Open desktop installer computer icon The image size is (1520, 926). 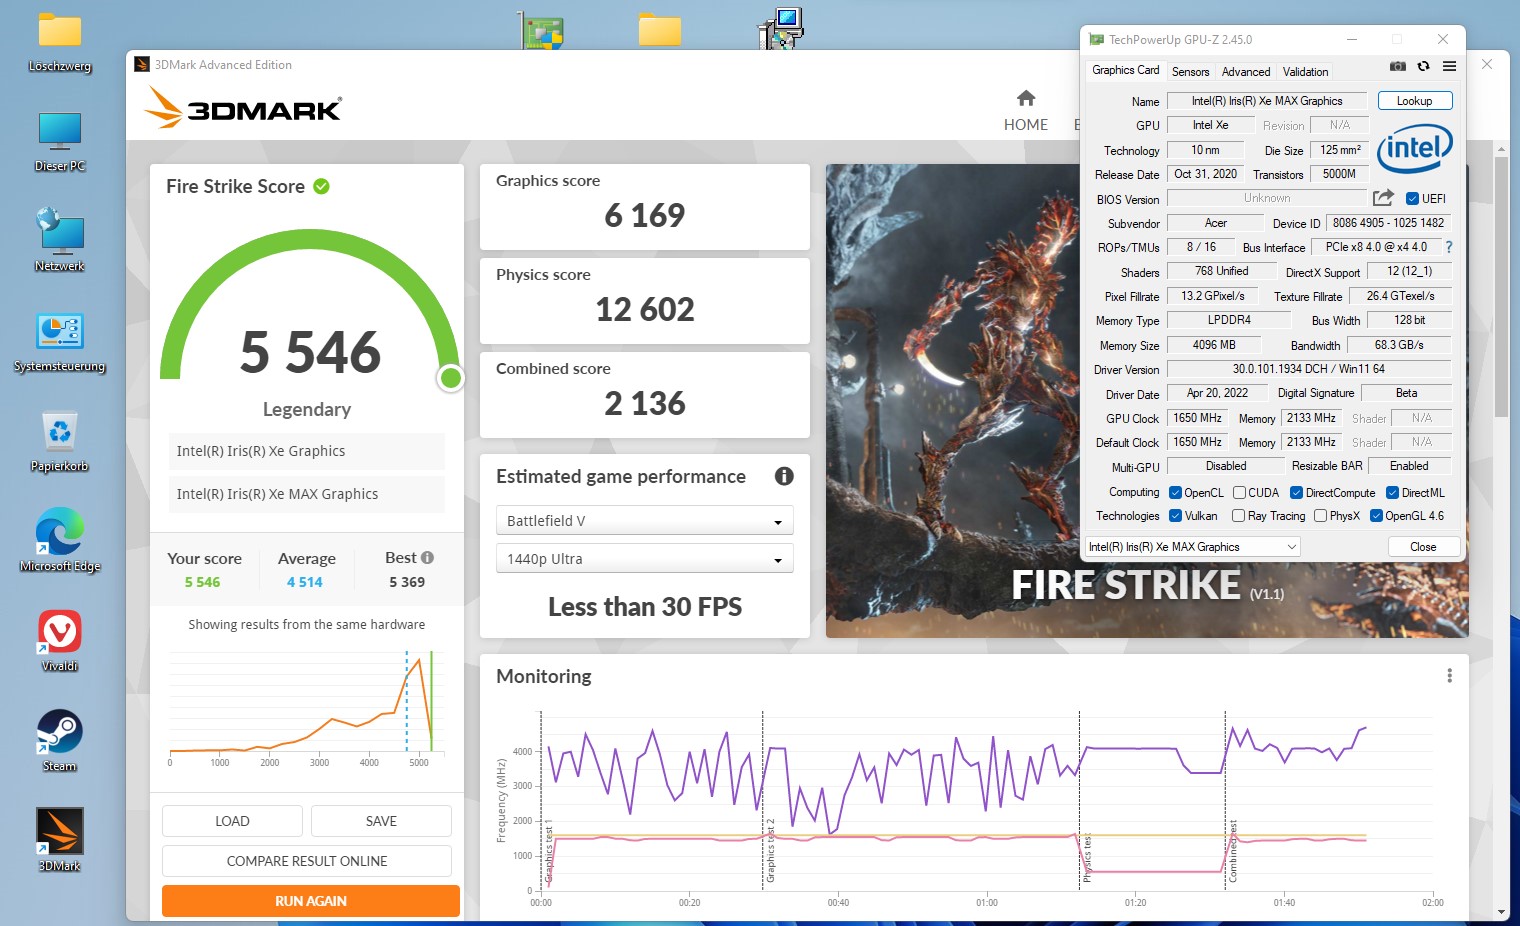(781, 29)
